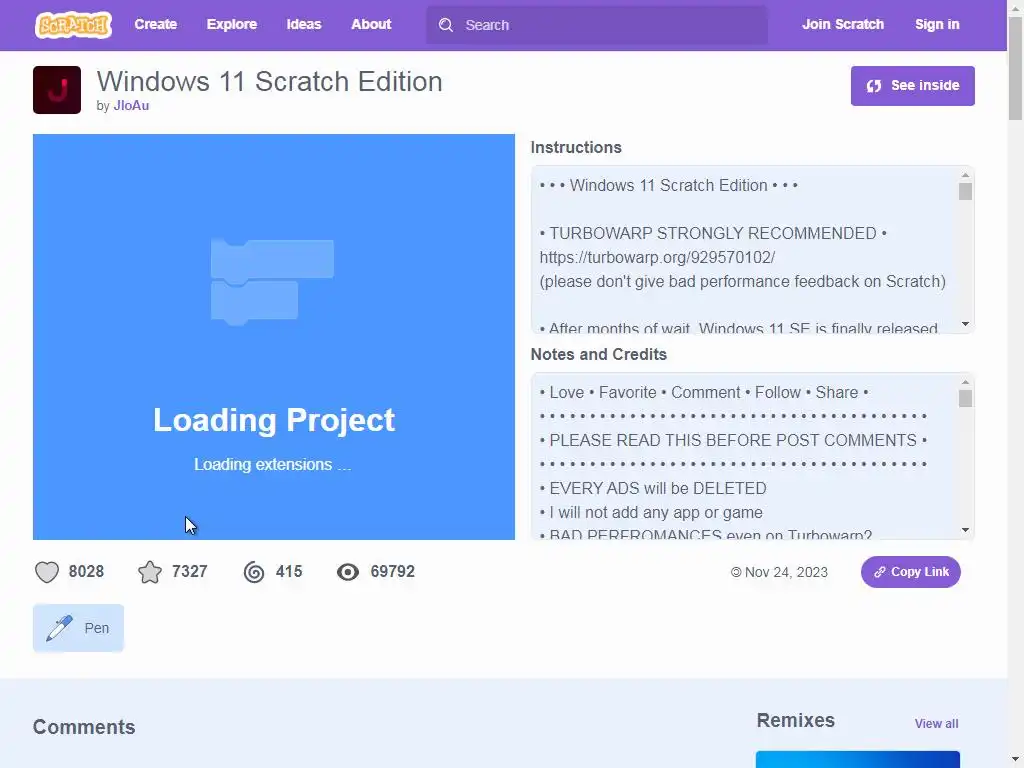1024x768 pixels.
Task: Open the first remix thumbnail
Action: coord(857,760)
